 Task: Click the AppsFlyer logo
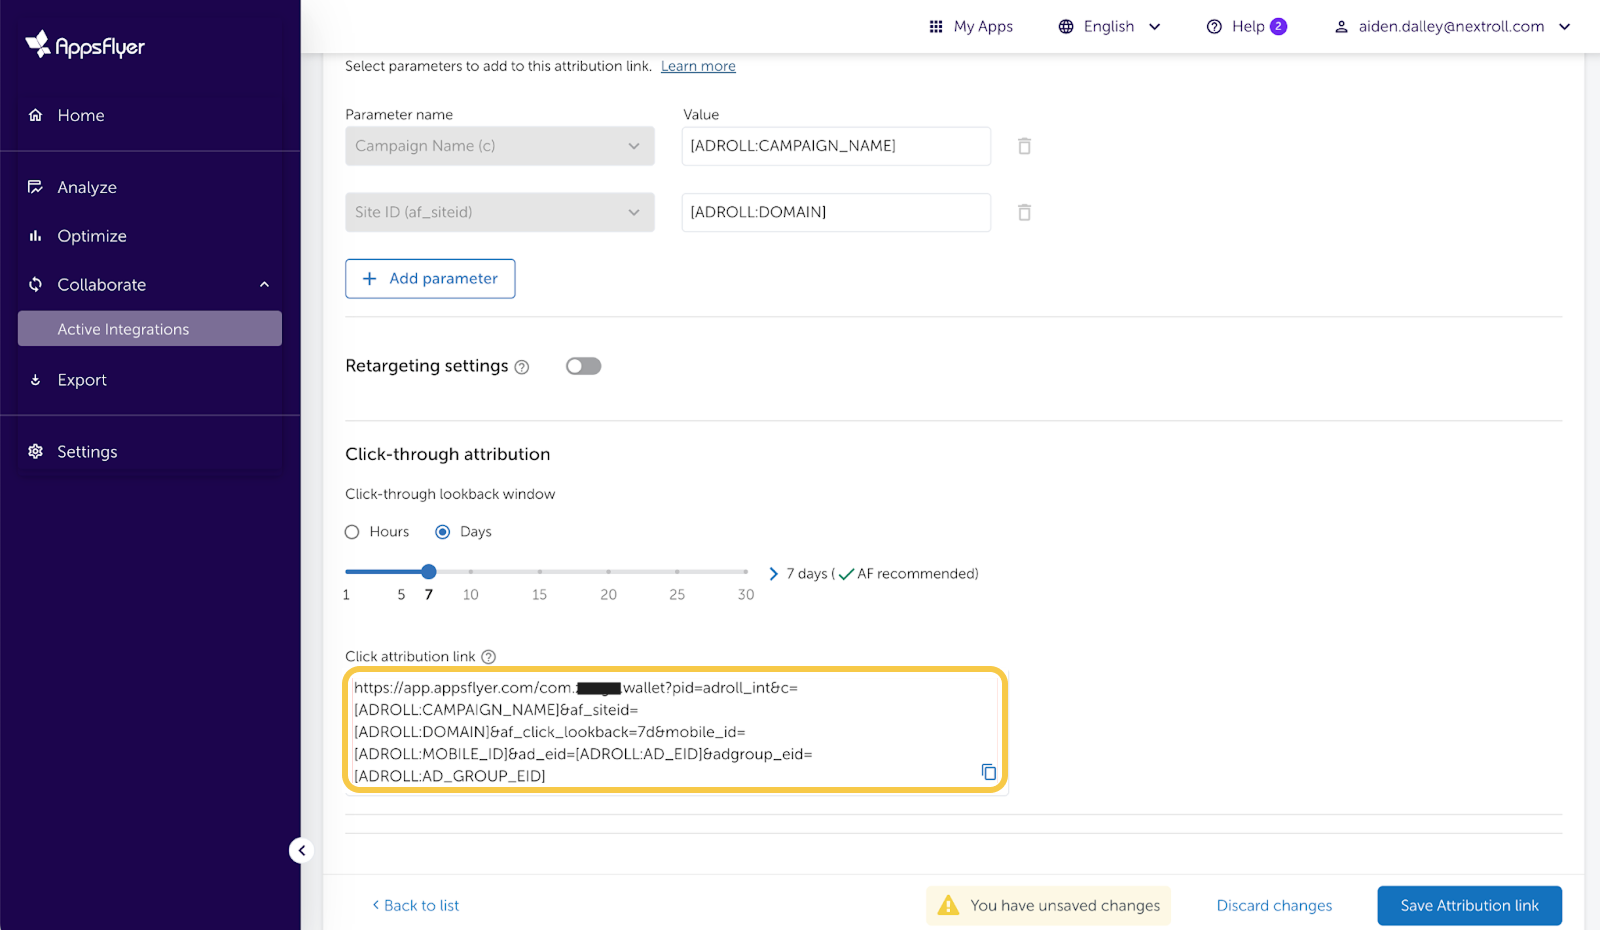pyautogui.click(x=86, y=45)
